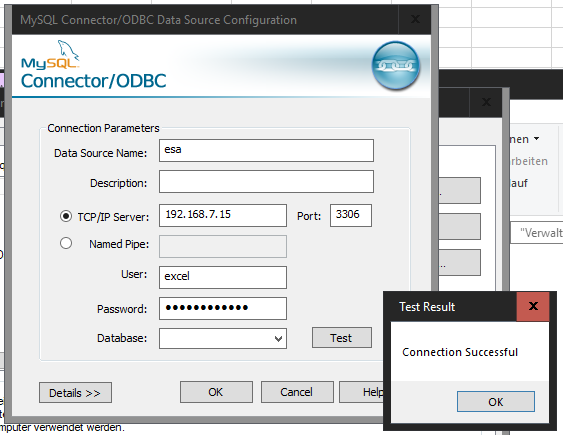563x435 pixels.
Task: Click the "Verwalt" search box in background
Action: click(537, 233)
